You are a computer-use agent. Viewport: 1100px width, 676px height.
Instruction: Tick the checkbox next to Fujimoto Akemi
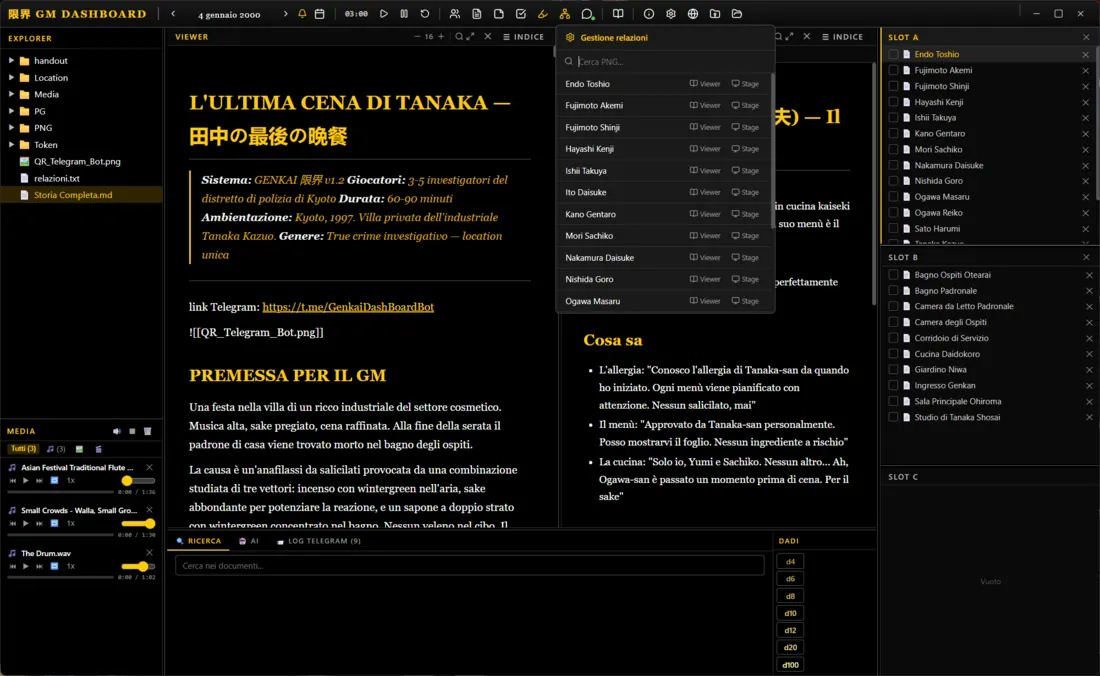893,70
